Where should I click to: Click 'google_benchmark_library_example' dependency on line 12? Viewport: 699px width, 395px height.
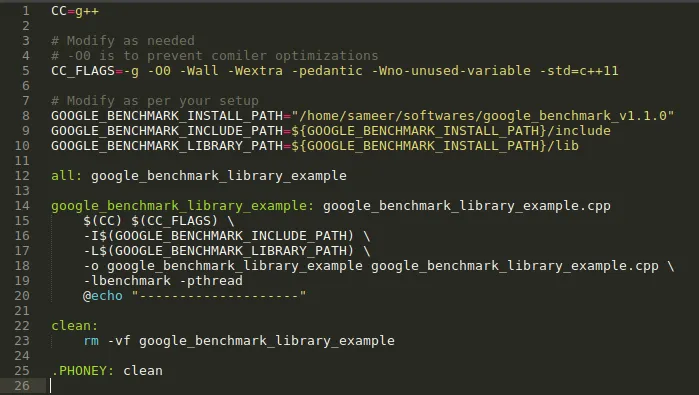tap(219, 176)
